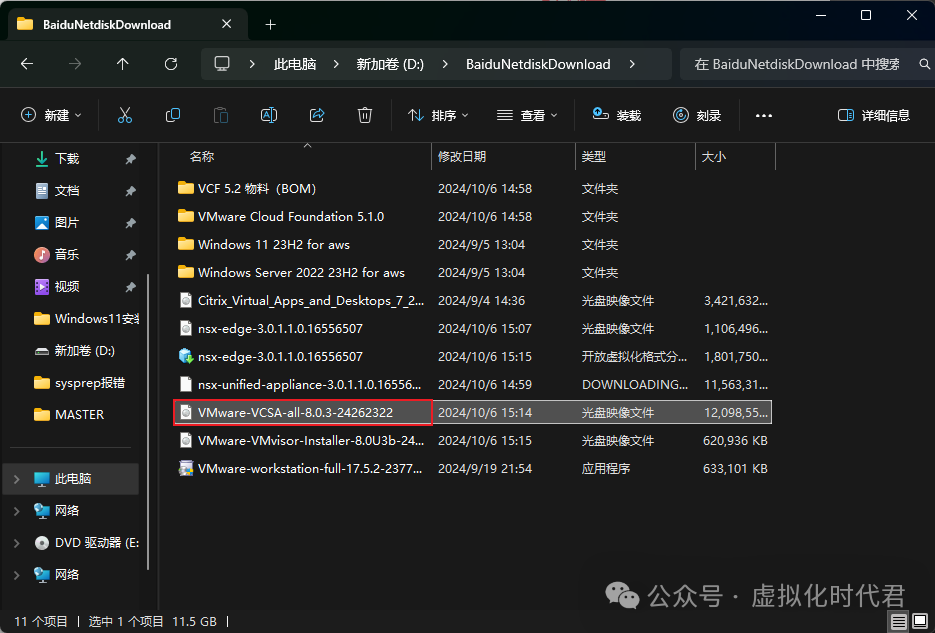Add a new tab
Screen dimensions: 935x633
(x=271, y=24)
